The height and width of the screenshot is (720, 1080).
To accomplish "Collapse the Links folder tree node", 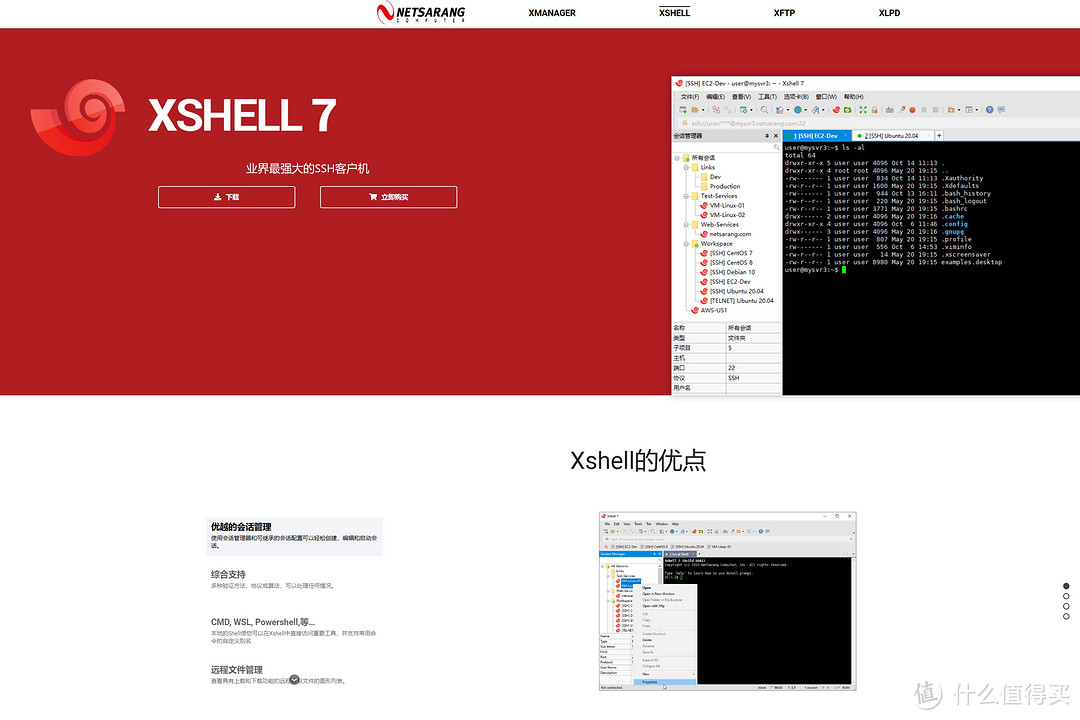I will click(x=686, y=167).
